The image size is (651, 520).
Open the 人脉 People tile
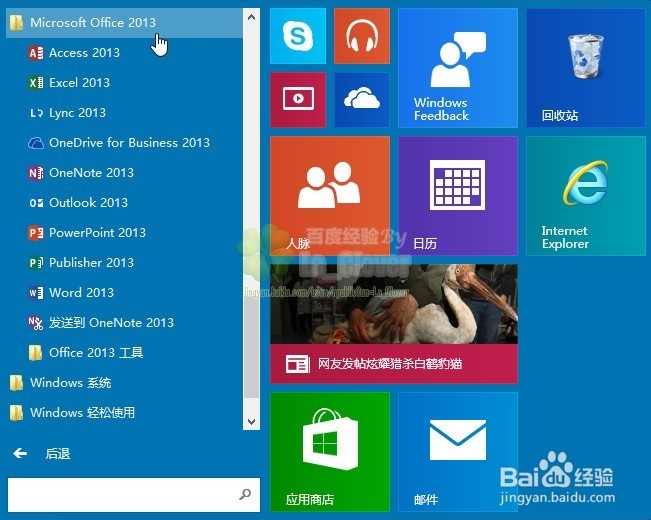pos(330,196)
